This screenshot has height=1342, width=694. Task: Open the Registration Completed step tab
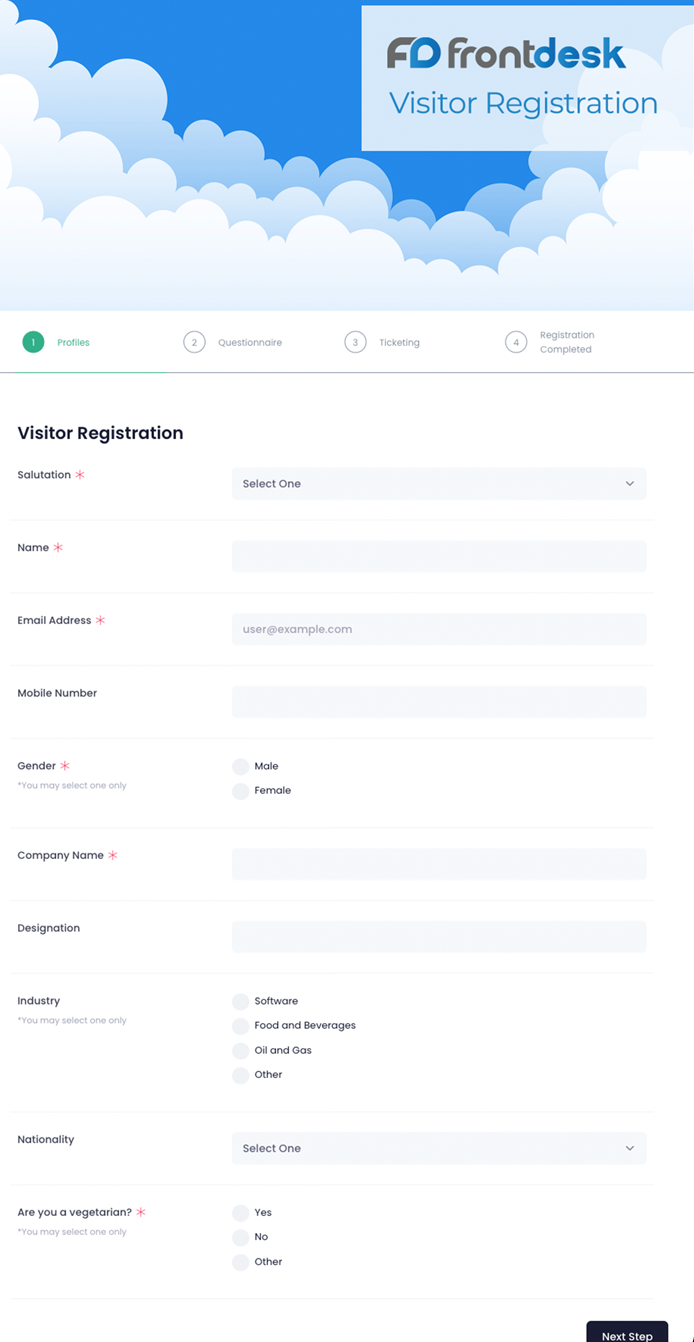point(567,342)
